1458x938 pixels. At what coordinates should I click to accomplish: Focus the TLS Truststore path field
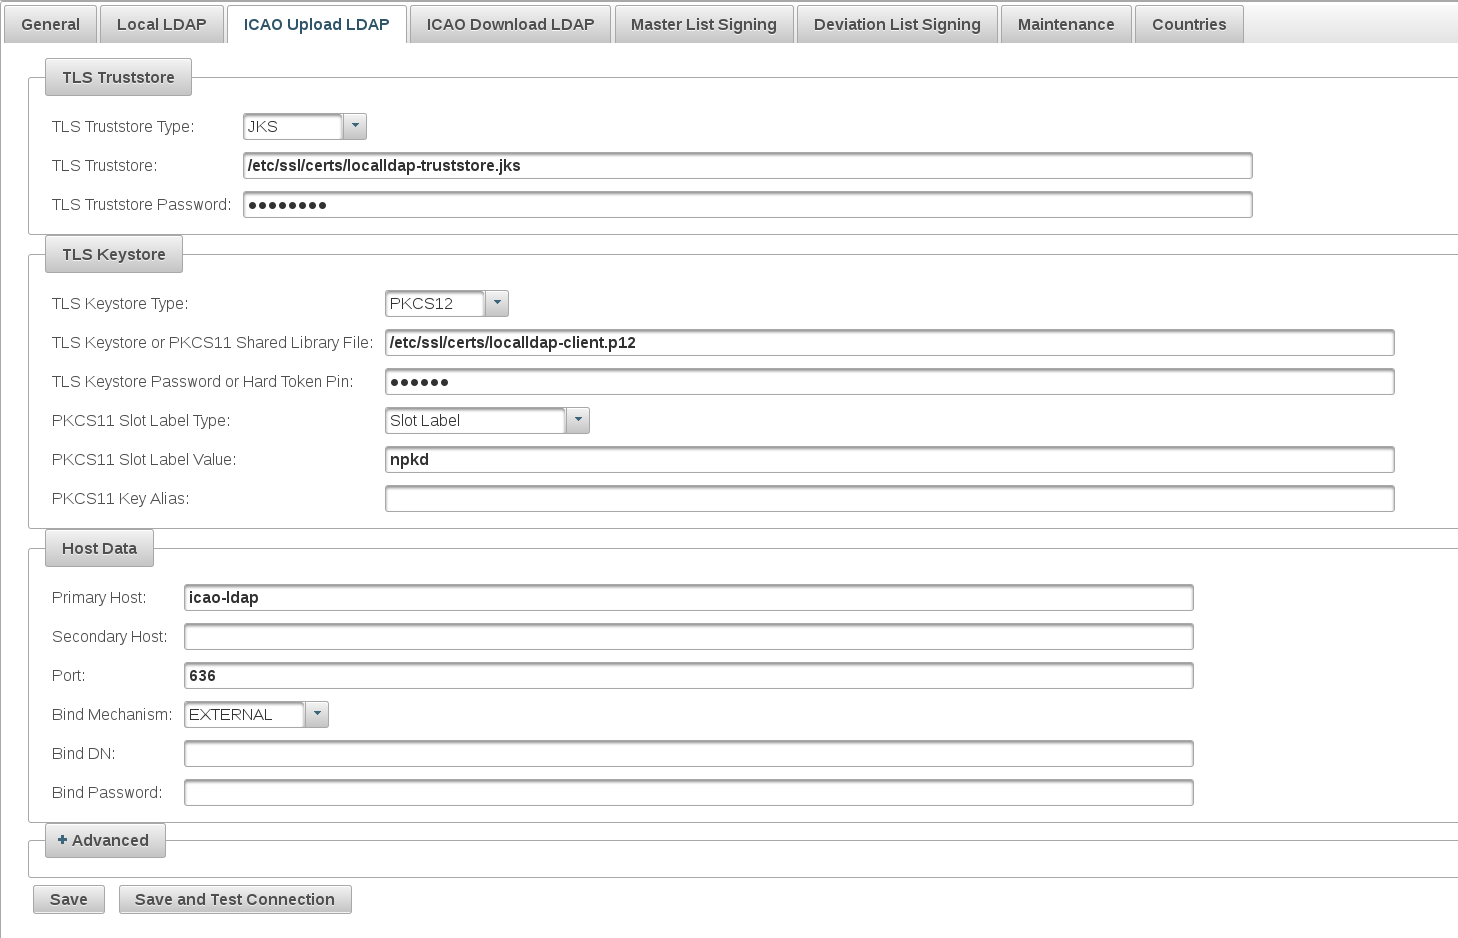coord(747,166)
